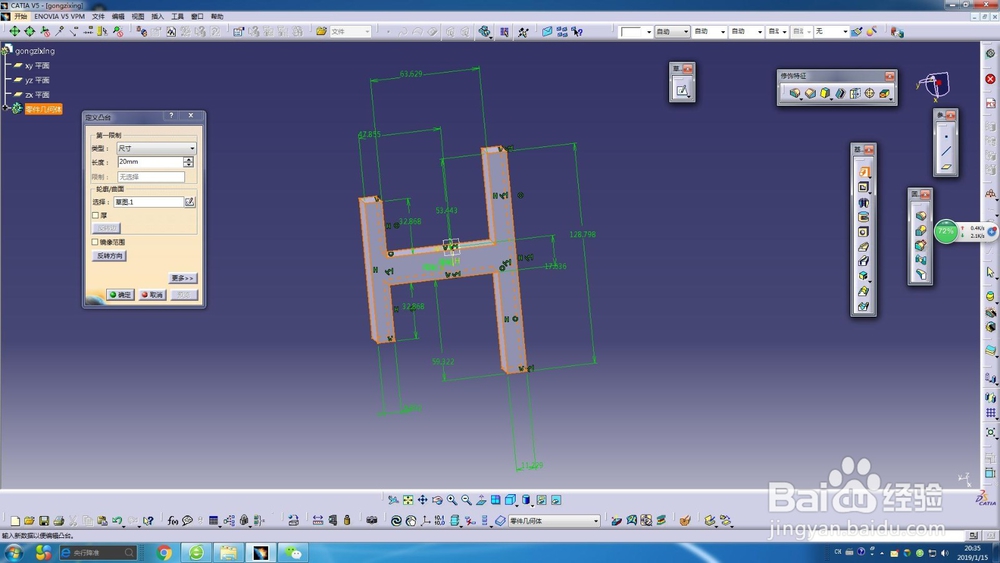Enable the 镜像范围 checkbox
This screenshot has width=1000, height=563.
95,242
